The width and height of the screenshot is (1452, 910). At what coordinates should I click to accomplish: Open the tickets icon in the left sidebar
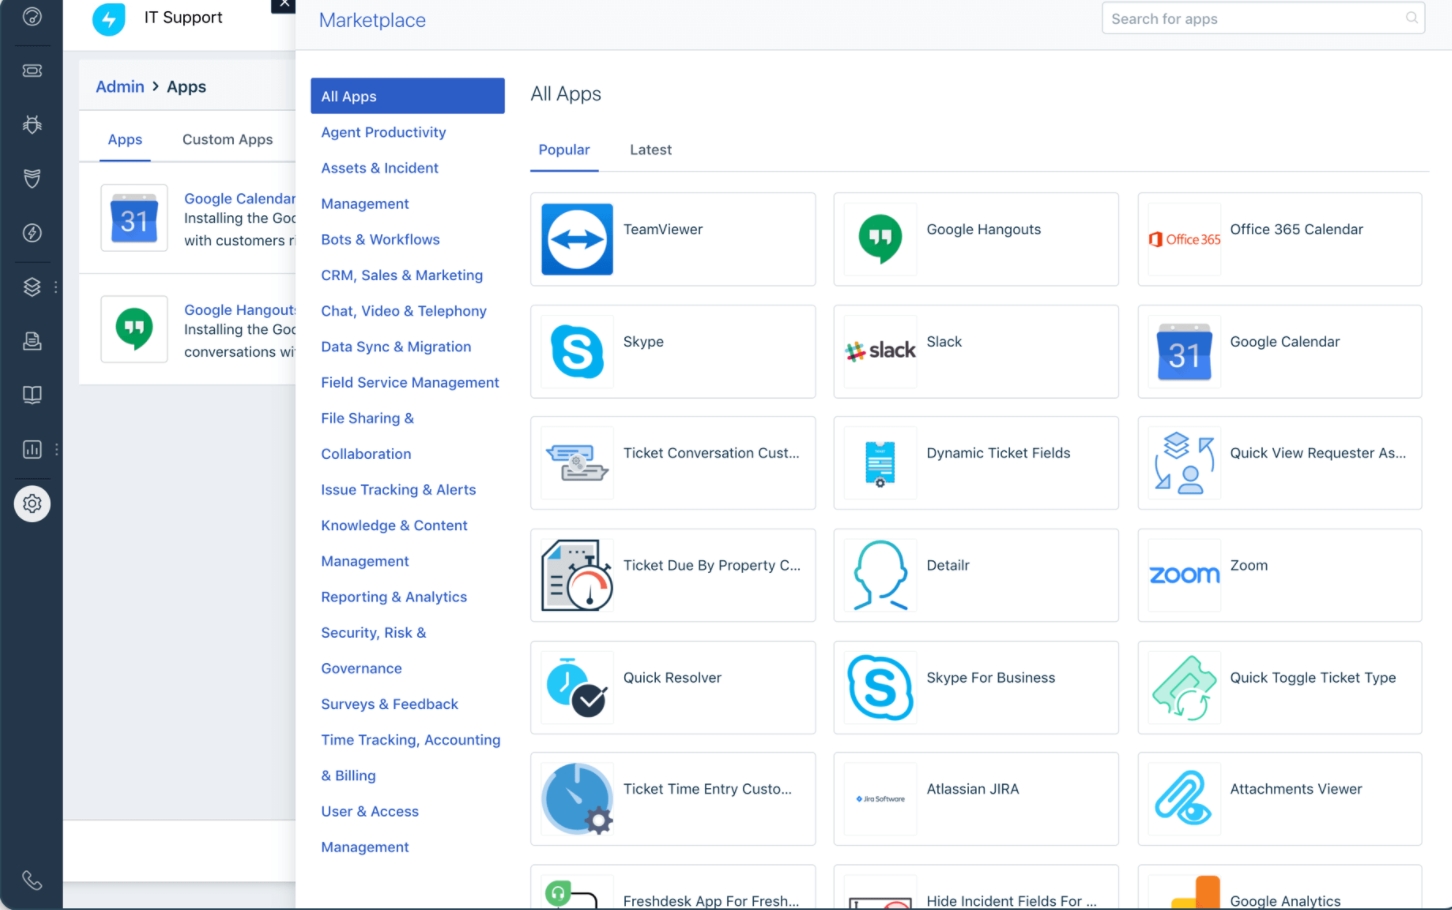tap(32, 71)
